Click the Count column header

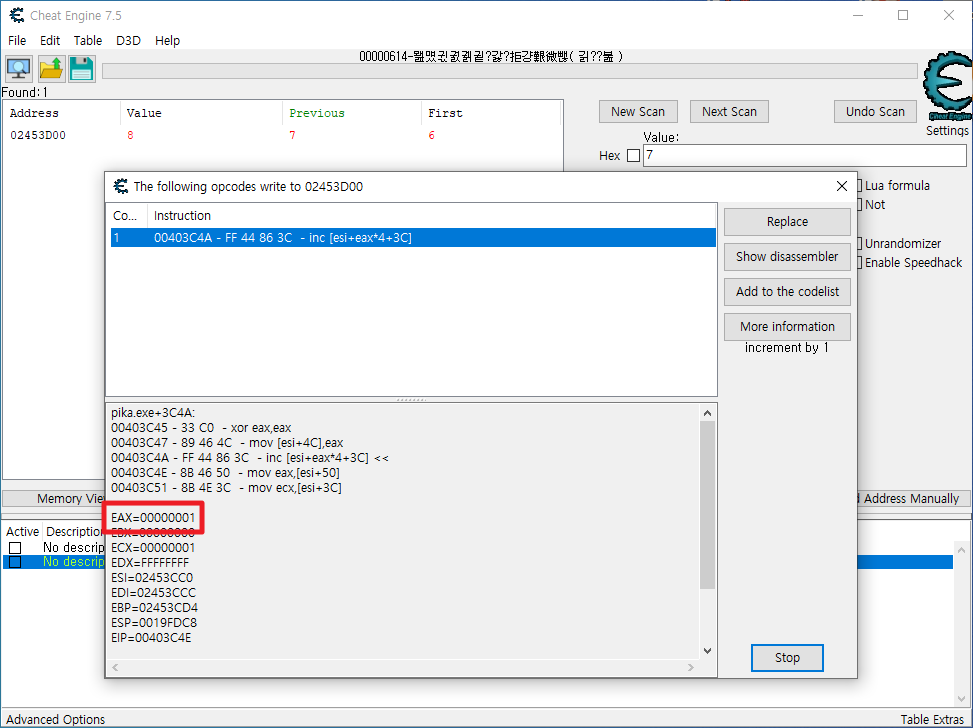click(x=127, y=215)
